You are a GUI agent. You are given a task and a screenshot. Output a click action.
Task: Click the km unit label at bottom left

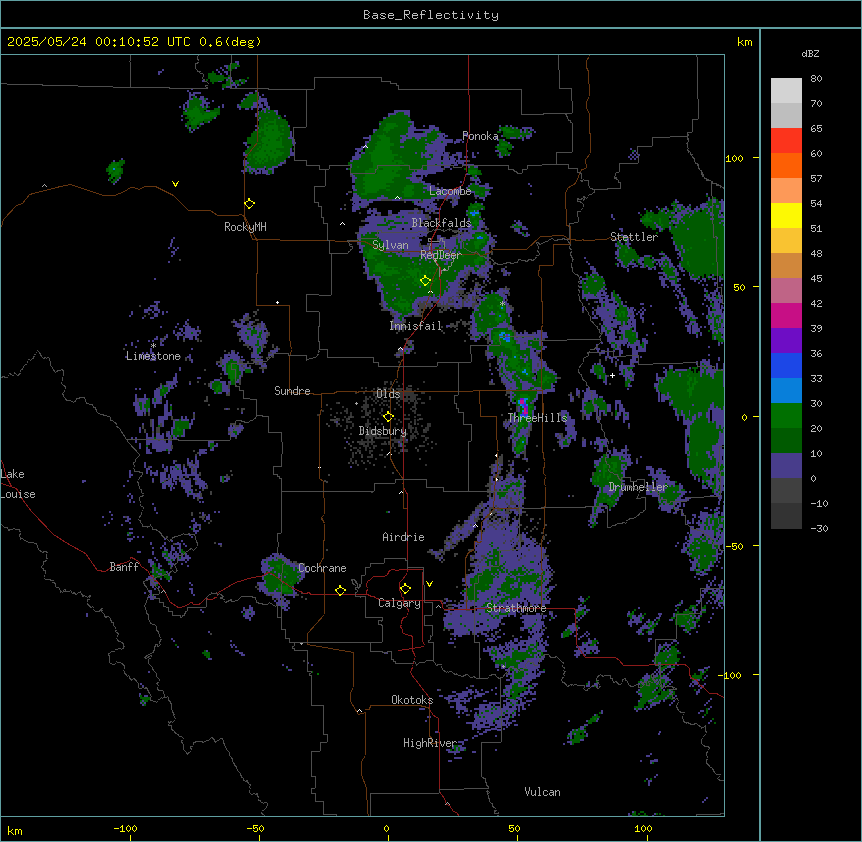(15, 830)
